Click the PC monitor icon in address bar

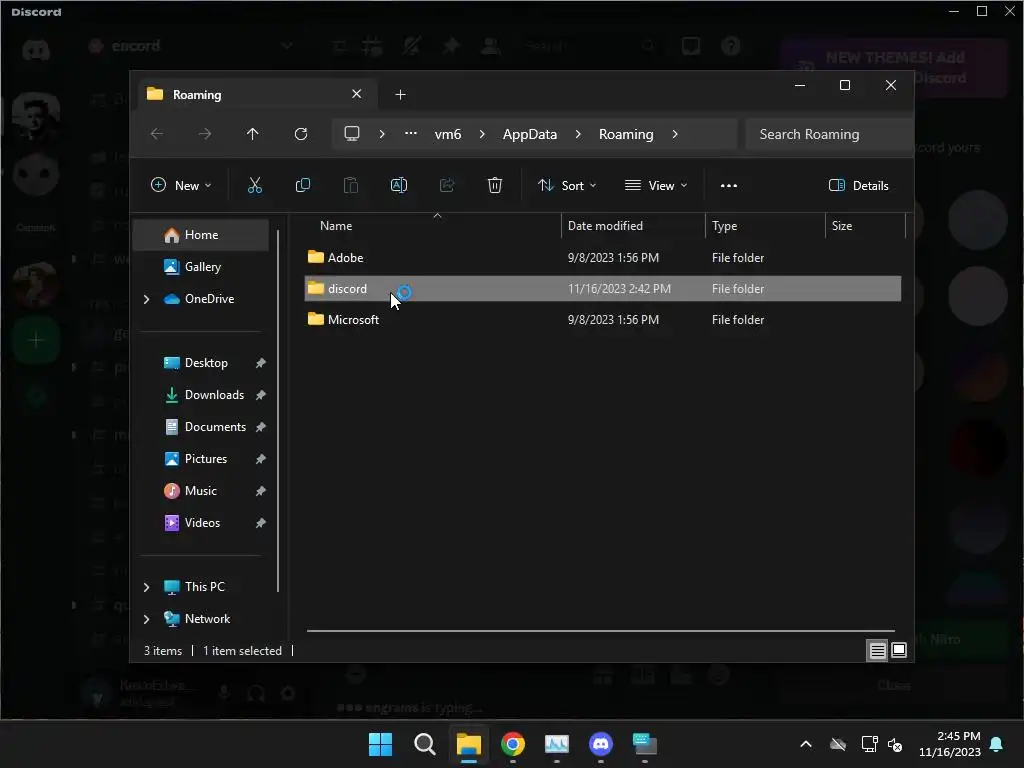click(x=352, y=134)
